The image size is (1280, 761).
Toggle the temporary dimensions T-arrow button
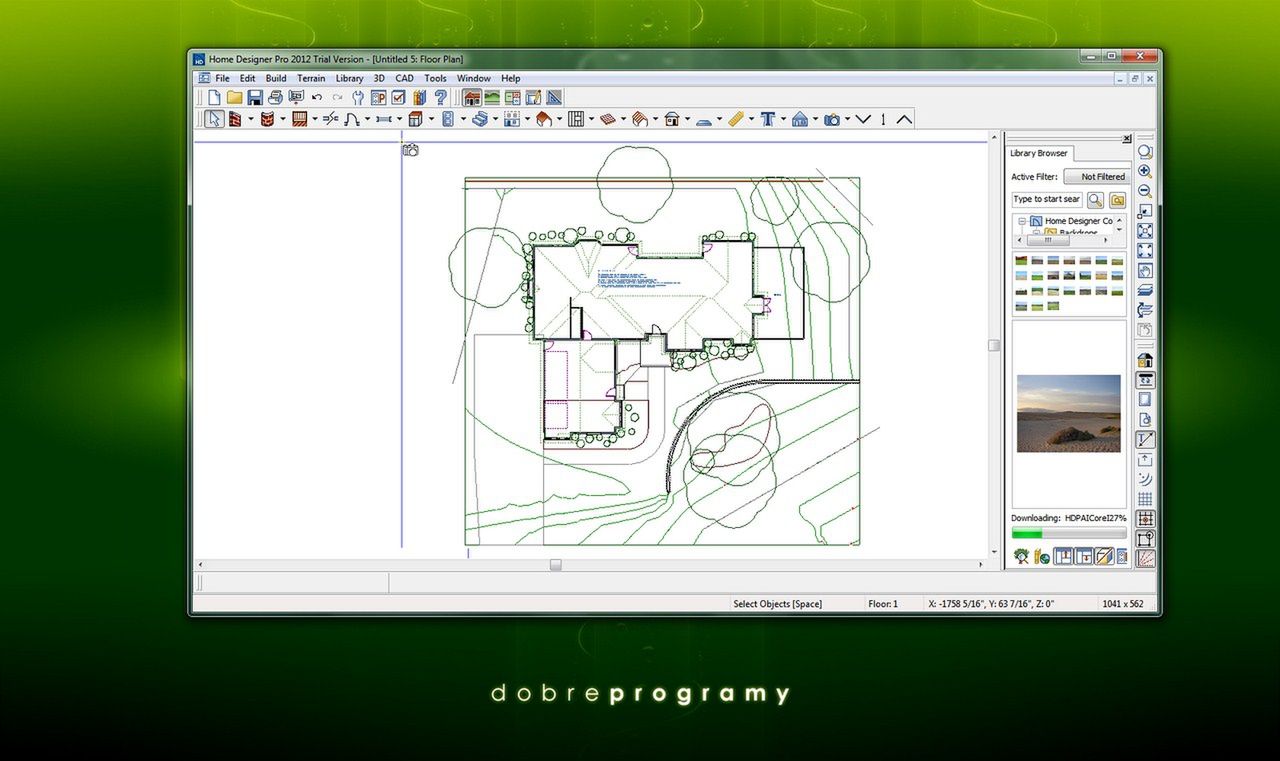[1145, 440]
